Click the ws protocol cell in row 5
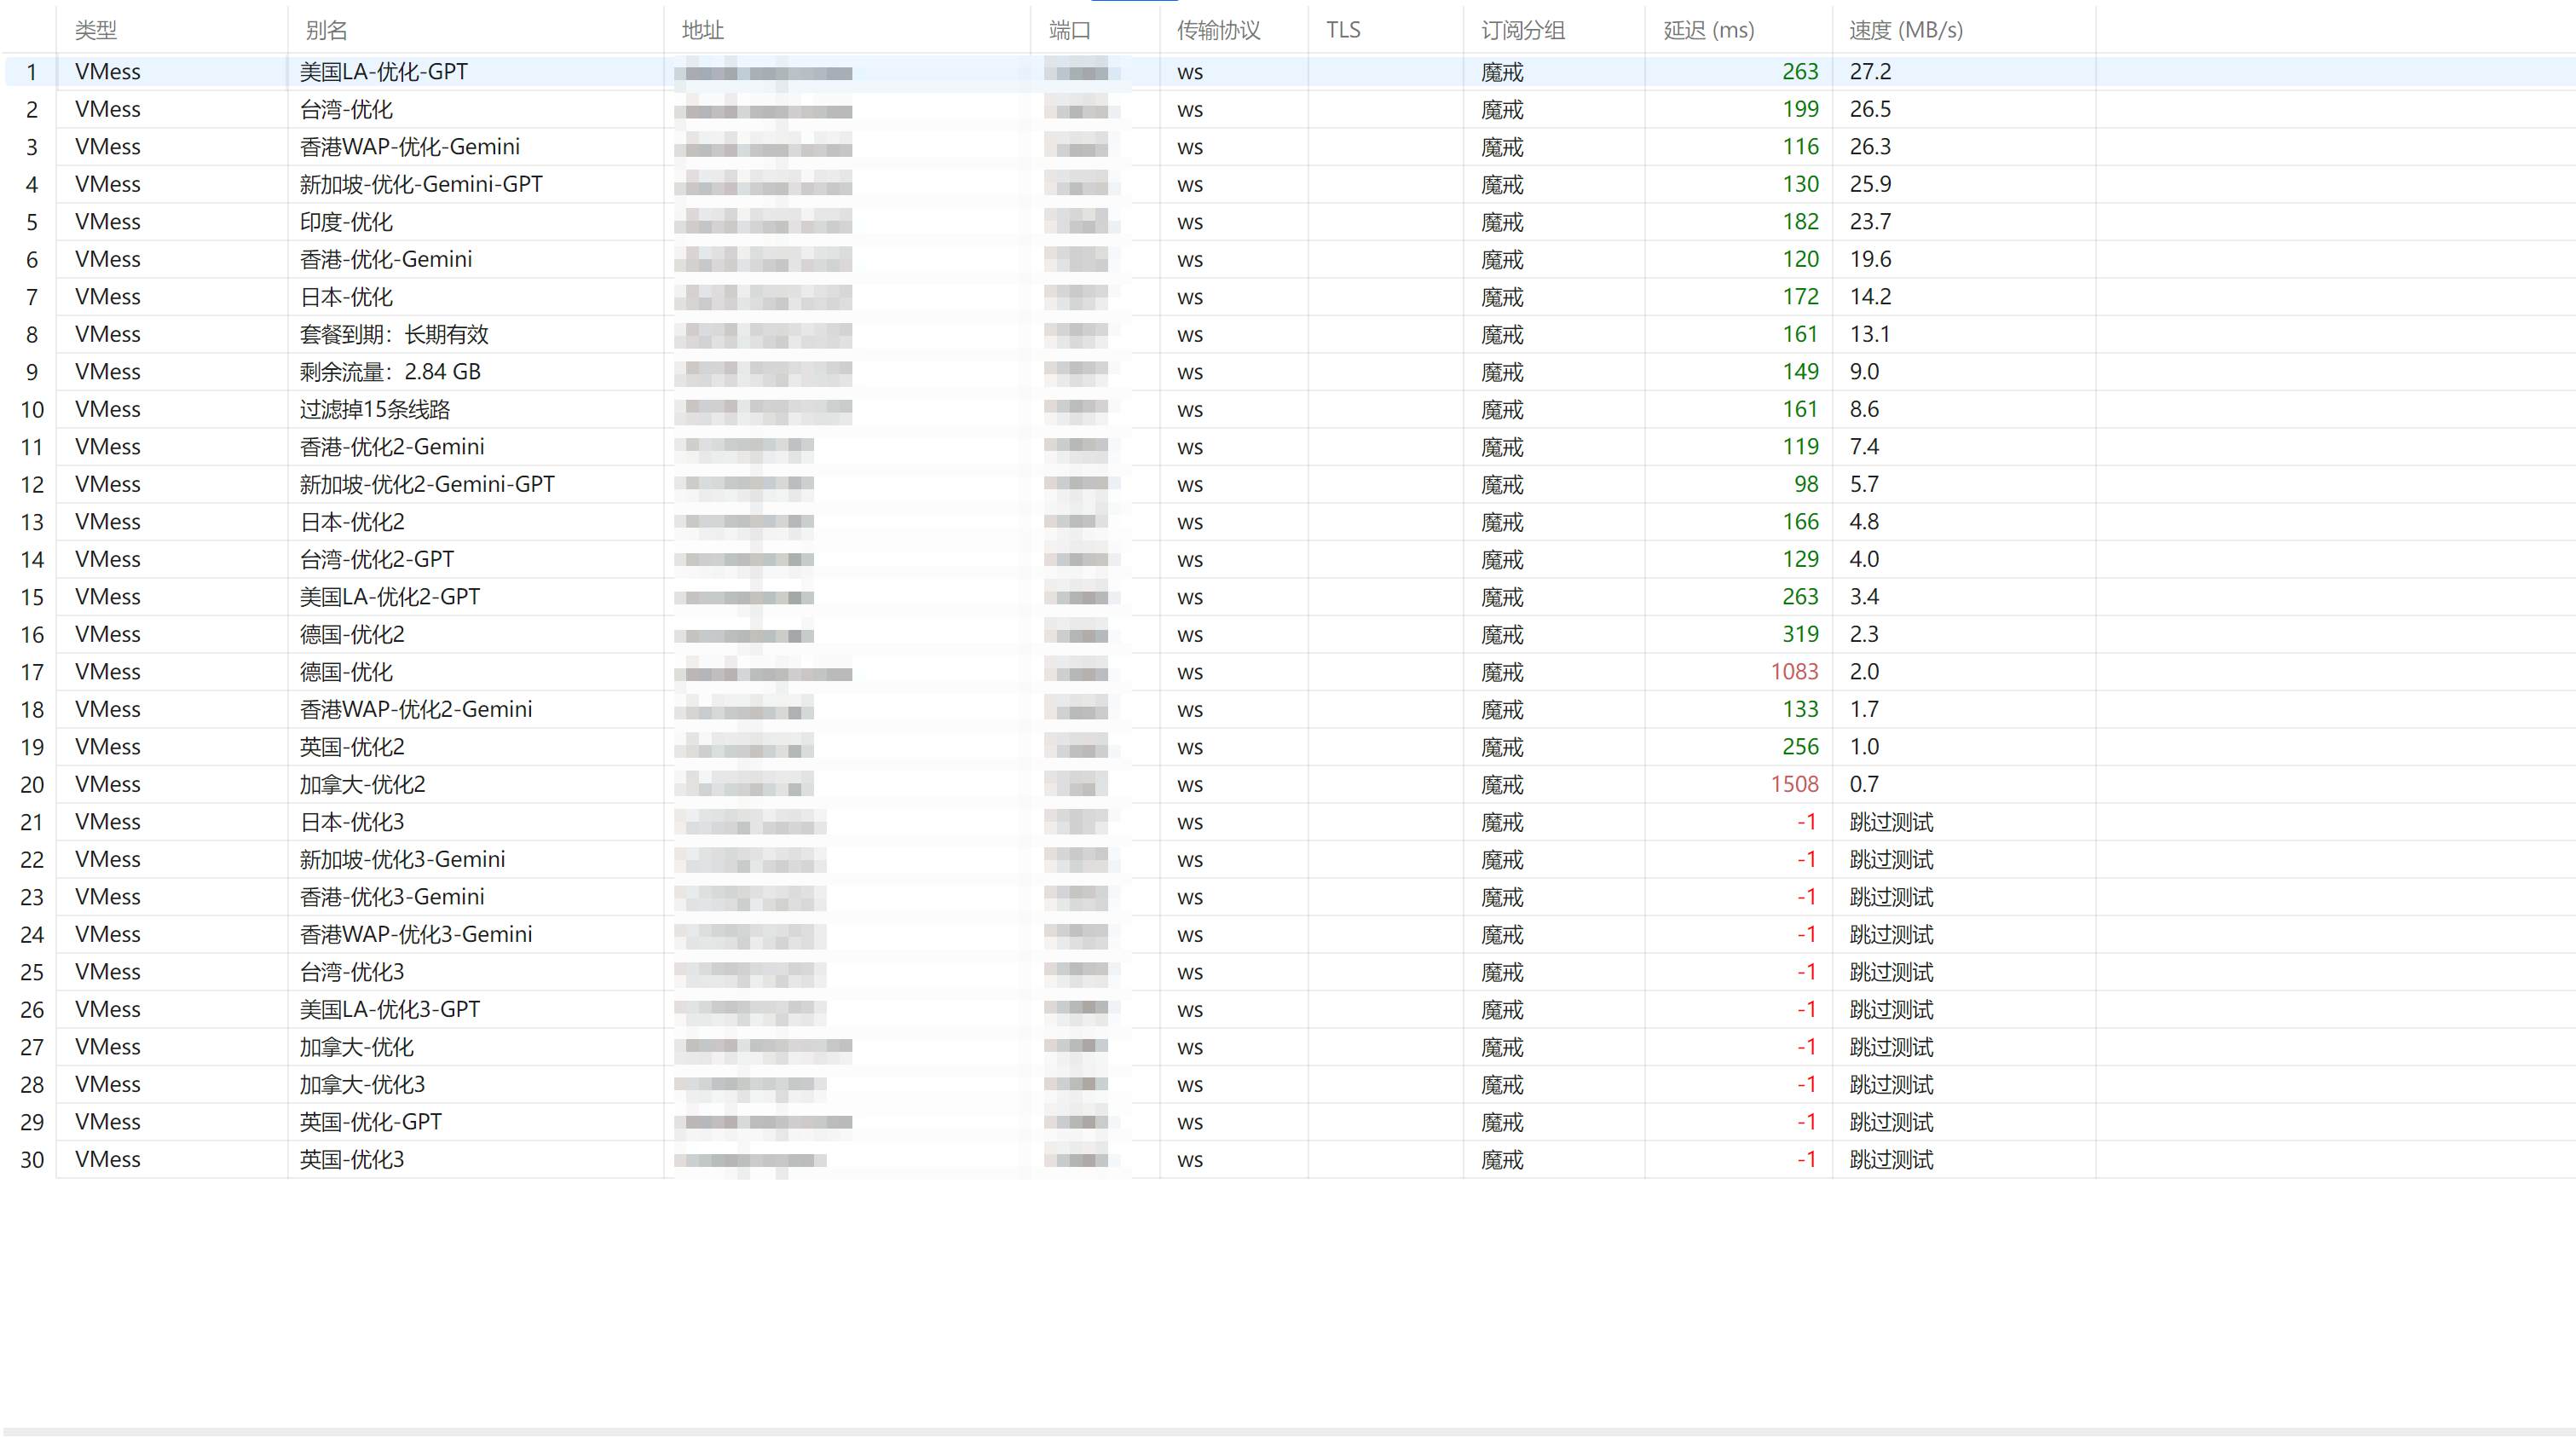The image size is (2576, 1438). [x=1190, y=222]
